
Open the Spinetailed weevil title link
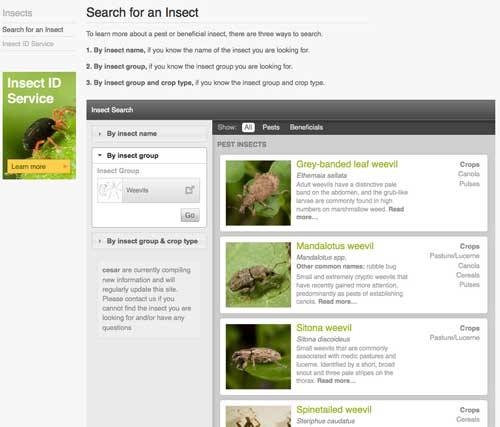tap(334, 410)
